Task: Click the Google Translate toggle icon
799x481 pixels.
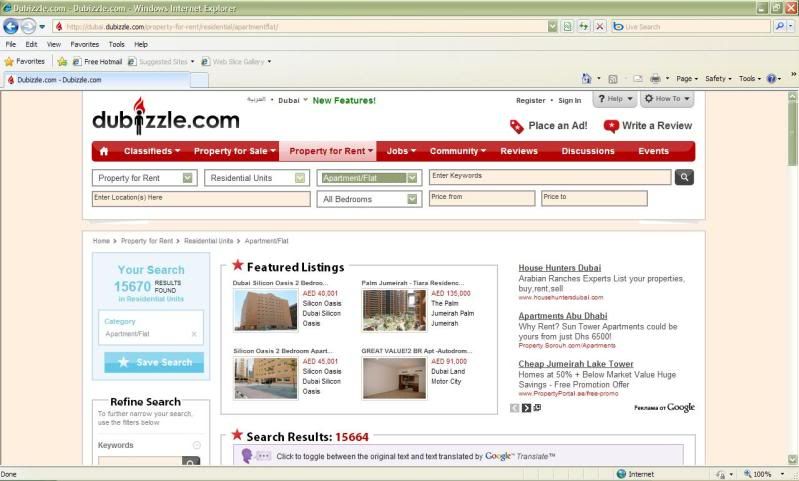Action: coord(256,456)
